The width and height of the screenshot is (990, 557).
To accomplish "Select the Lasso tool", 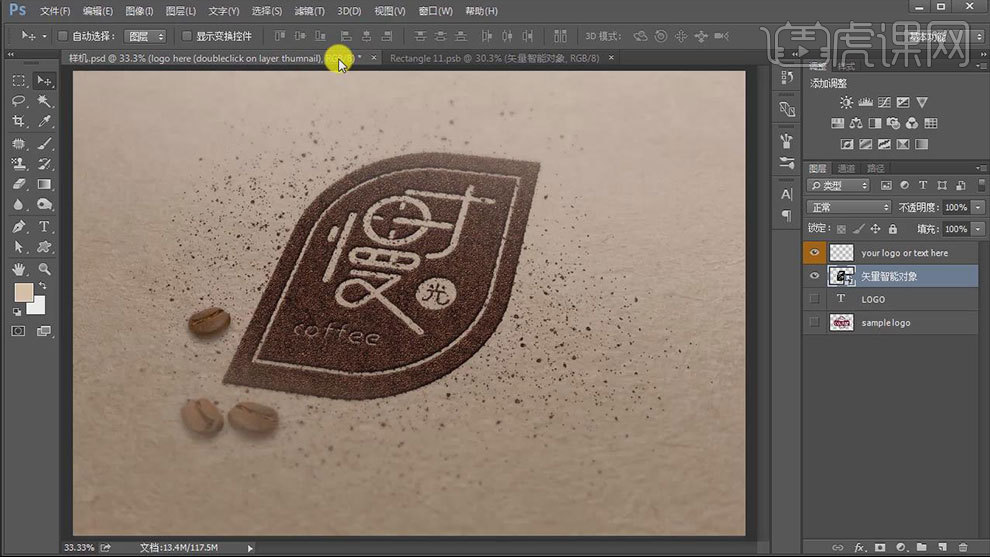I will click(x=18, y=101).
